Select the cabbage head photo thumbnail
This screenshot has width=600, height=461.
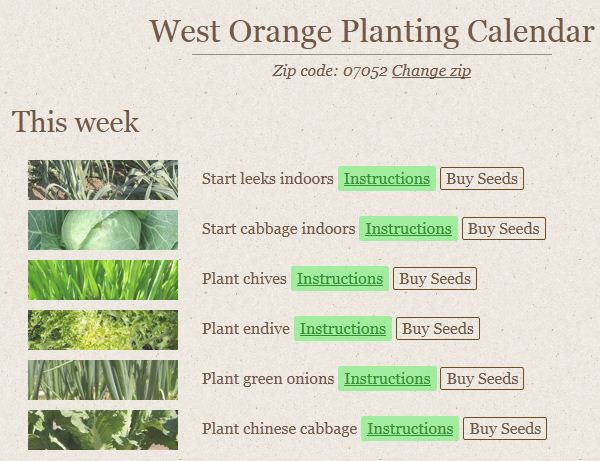pos(103,230)
